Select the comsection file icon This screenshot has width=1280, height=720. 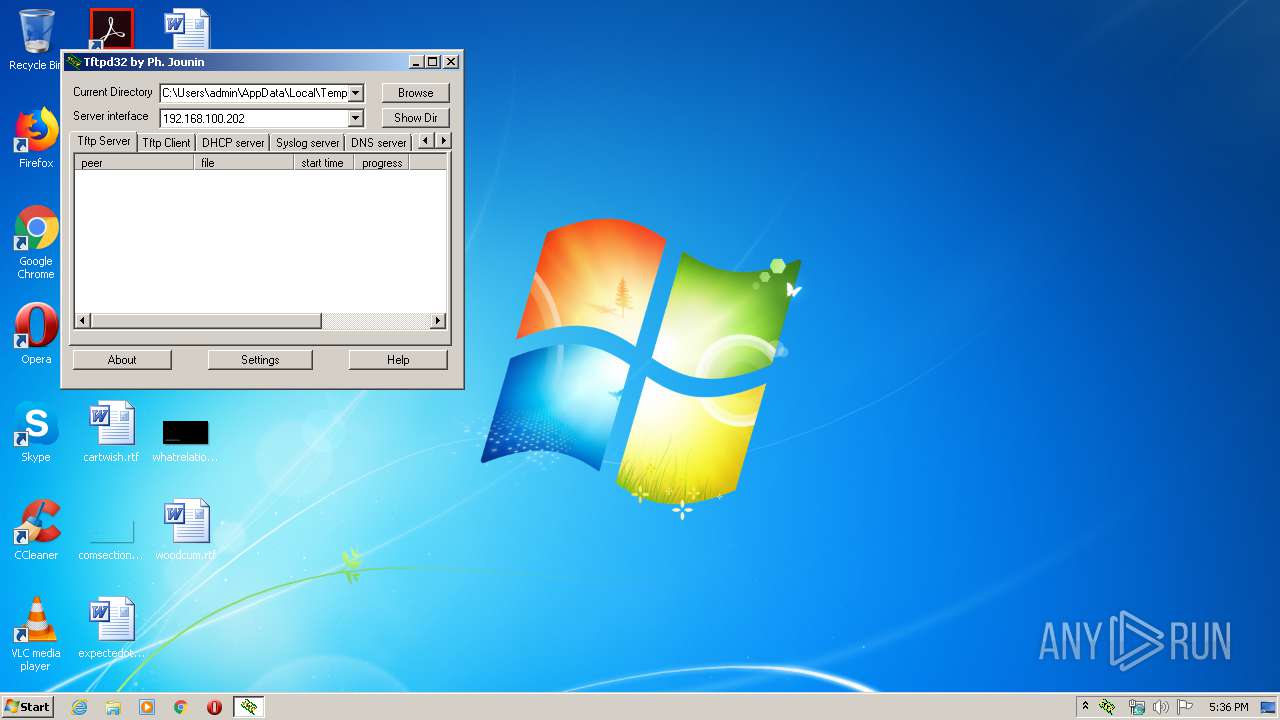tap(111, 540)
